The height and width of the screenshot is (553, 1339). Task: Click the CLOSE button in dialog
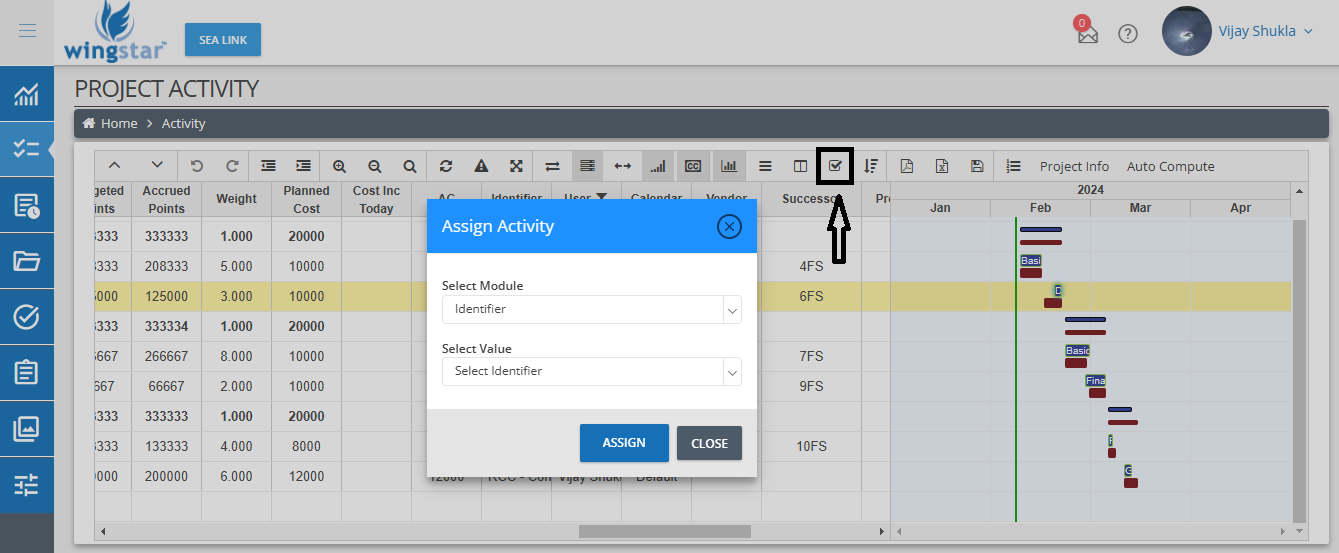click(x=709, y=443)
